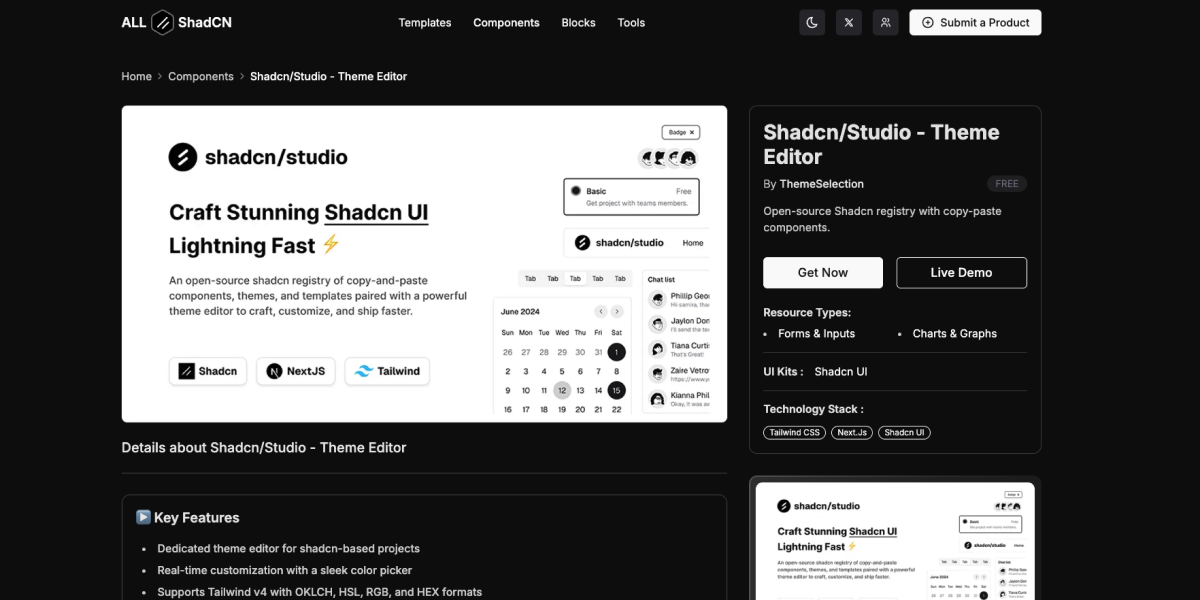The image size is (1200, 600).
Task: Click Submit a Product button
Action: tap(975, 22)
